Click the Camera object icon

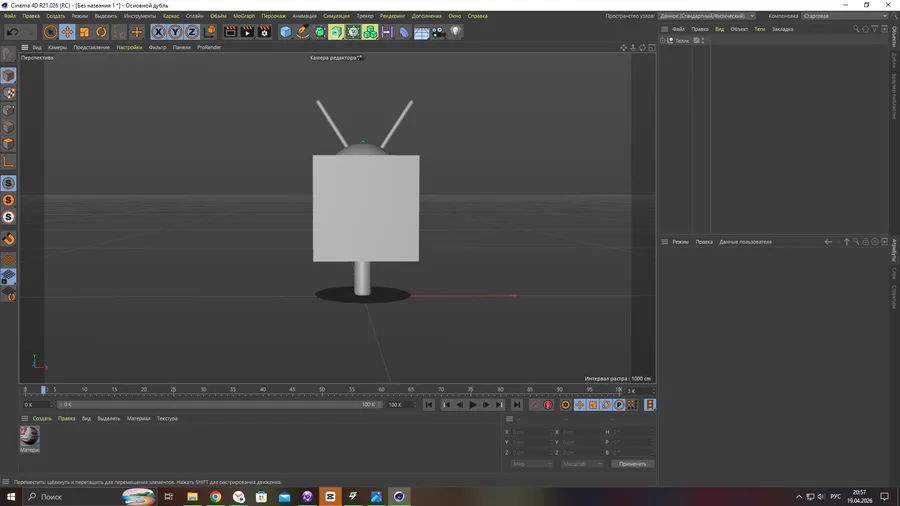(438, 32)
